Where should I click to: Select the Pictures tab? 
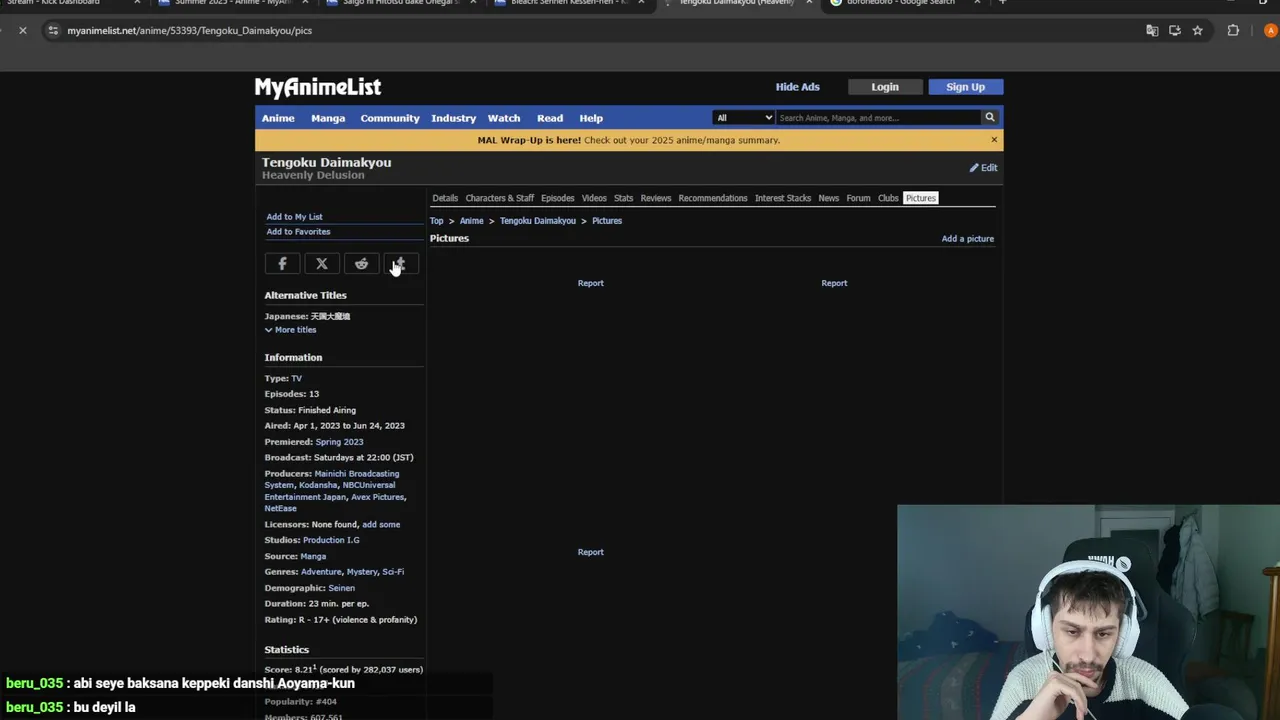click(921, 198)
